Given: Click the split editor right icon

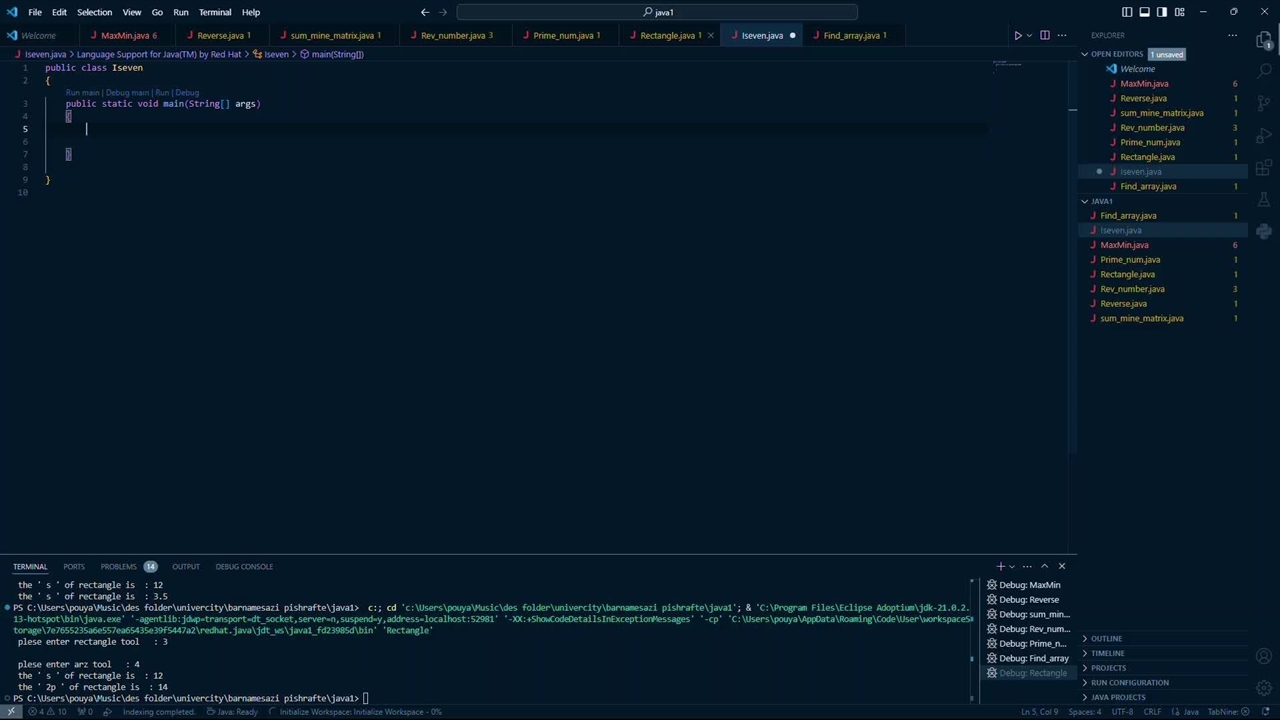Looking at the screenshot, I should (x=1045, y=36).
